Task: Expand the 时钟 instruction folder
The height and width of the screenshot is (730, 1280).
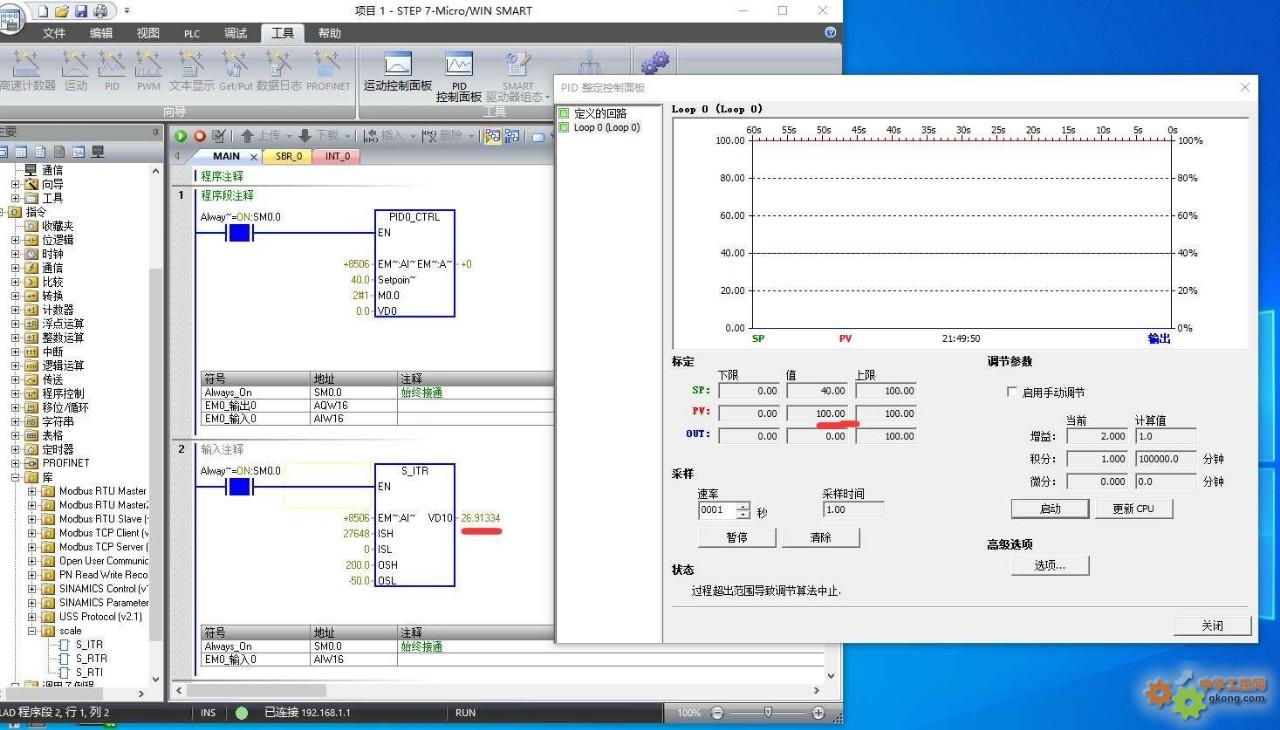Action: (x=15, y=254)
